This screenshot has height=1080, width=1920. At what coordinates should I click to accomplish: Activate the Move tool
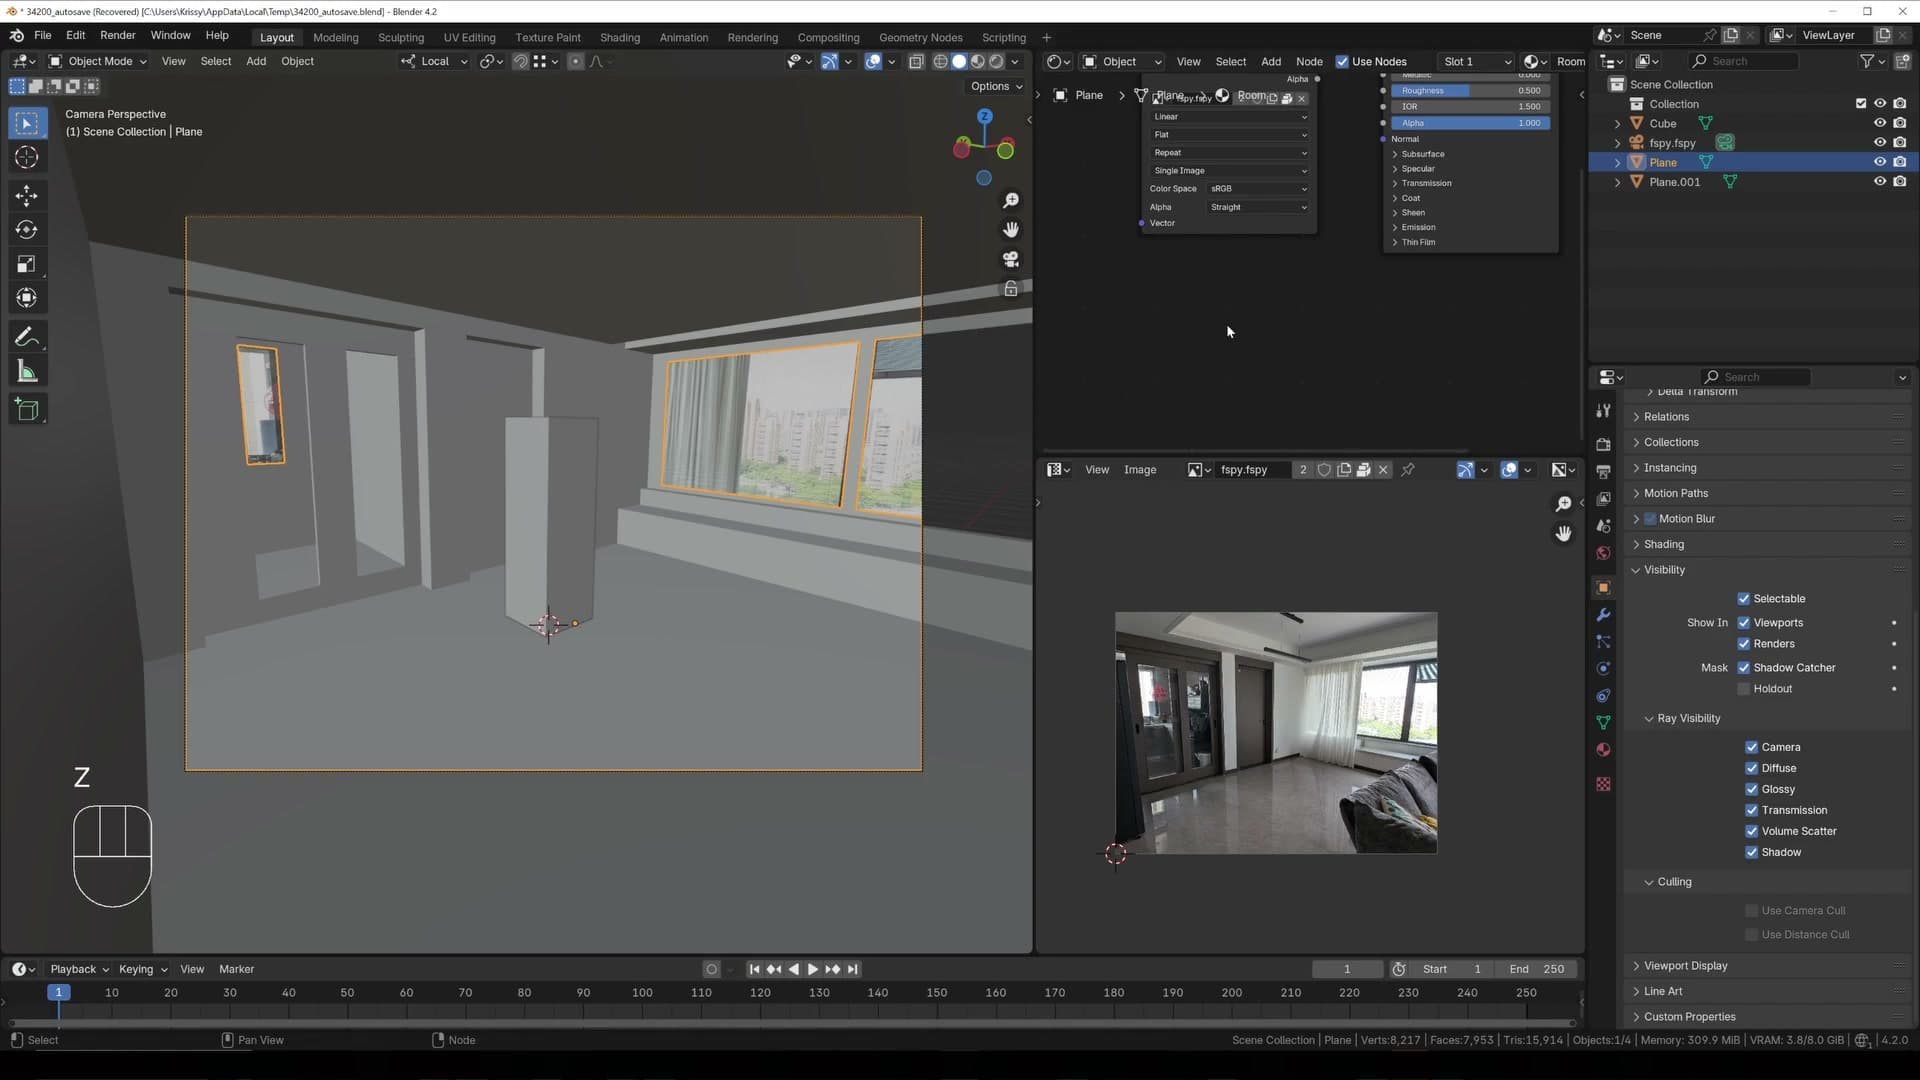pos(27,195)
